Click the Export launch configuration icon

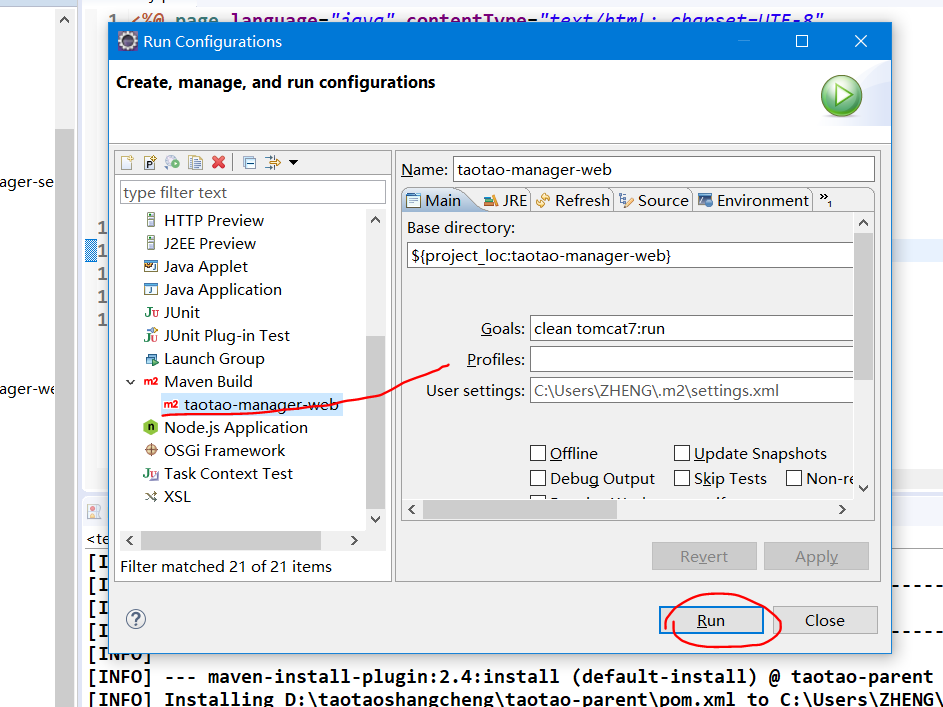point(173,162)
